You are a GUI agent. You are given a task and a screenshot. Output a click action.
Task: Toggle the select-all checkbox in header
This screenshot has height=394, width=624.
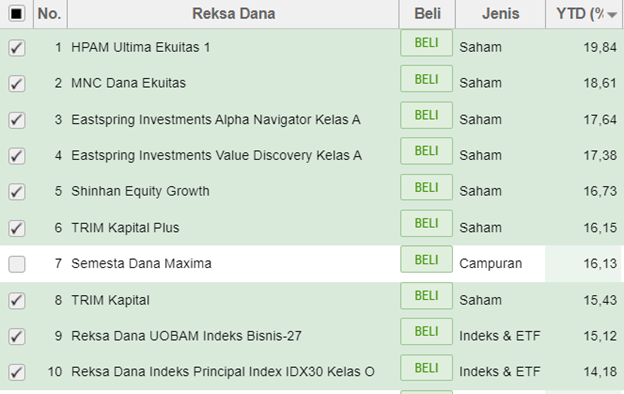click(17, 14)
